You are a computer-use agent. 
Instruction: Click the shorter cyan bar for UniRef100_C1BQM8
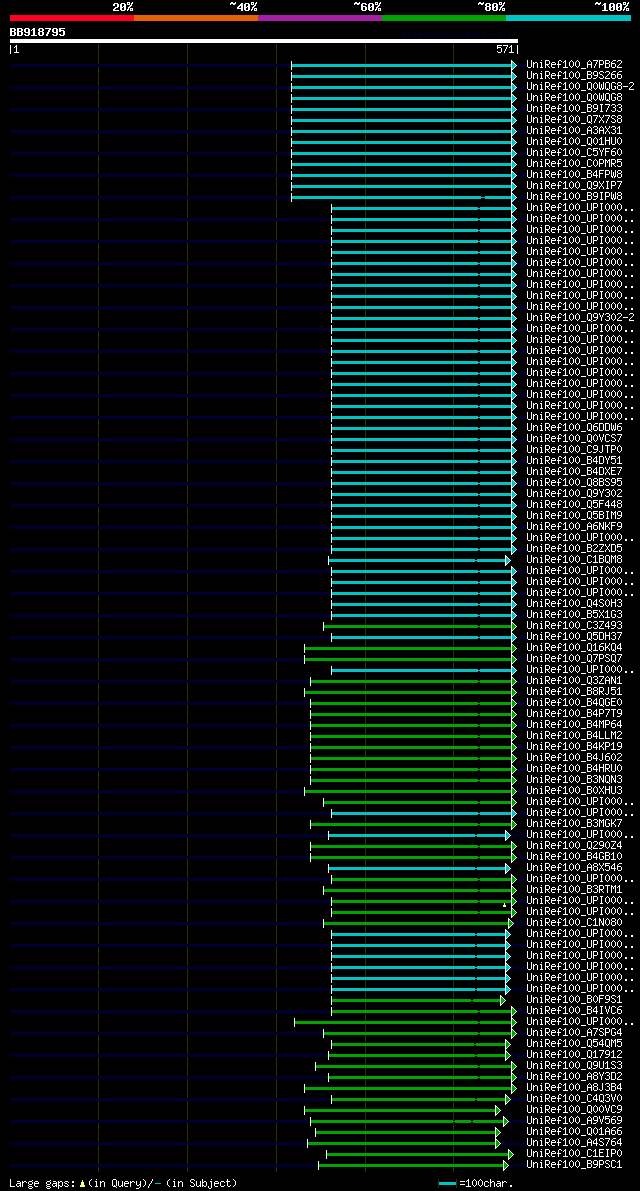(x=419, y=560)
